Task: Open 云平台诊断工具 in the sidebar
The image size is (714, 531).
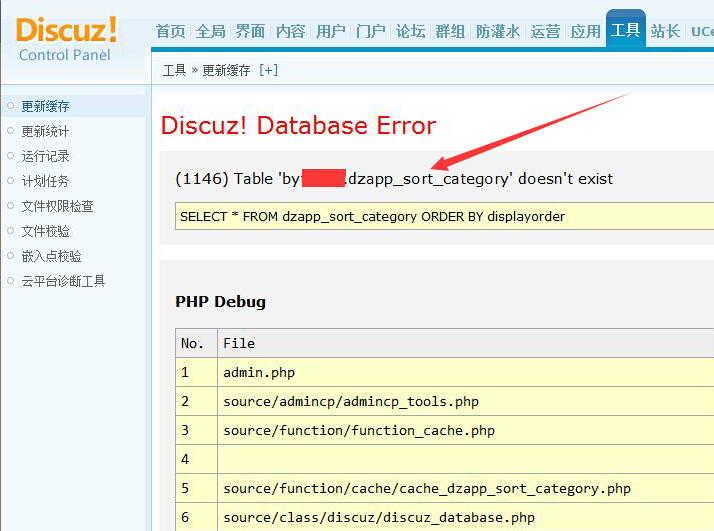Action: 63,281
